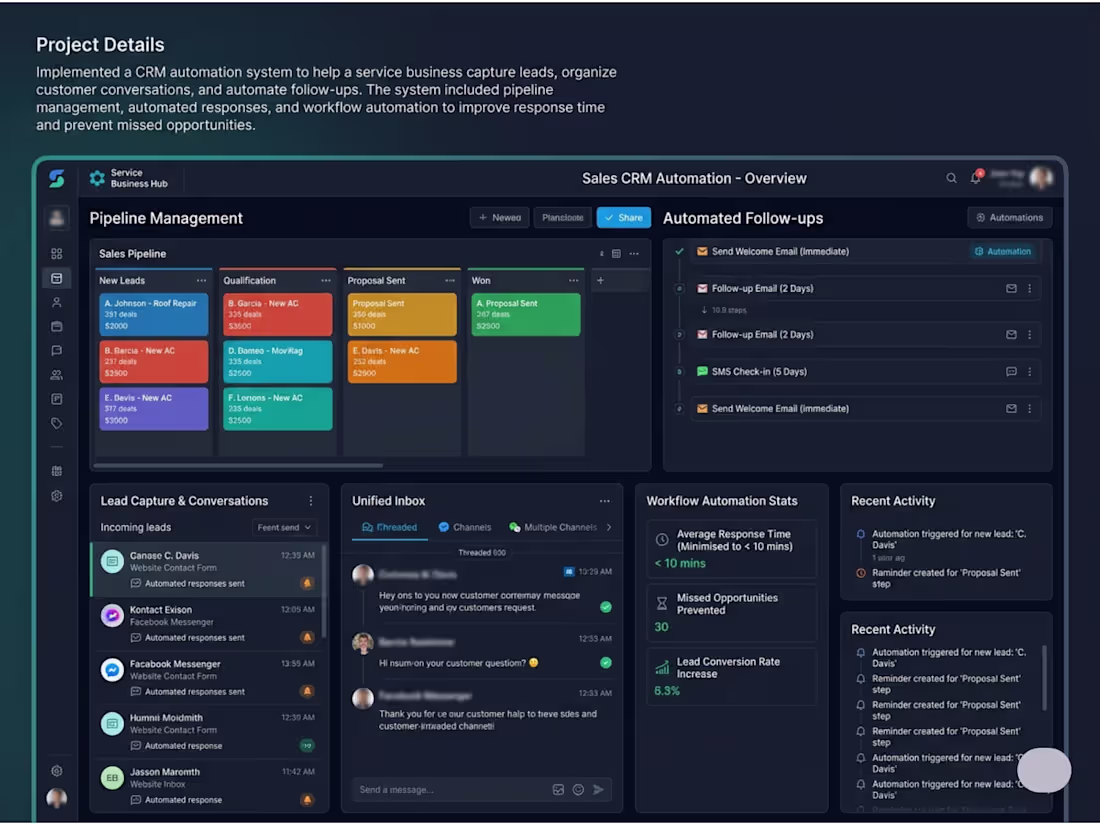Open the search magnifier in the top bar
Viewport: 1100px width, 825px height.
951,178
